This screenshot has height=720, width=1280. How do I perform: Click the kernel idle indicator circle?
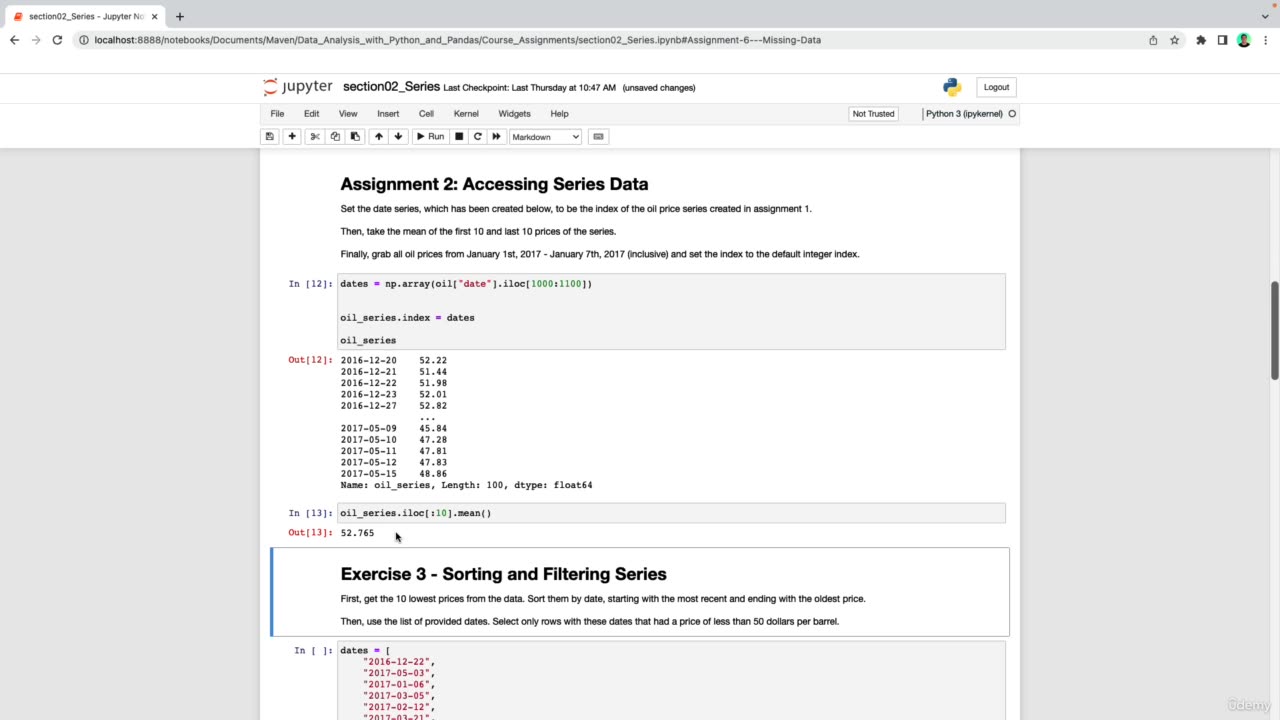1012,114
